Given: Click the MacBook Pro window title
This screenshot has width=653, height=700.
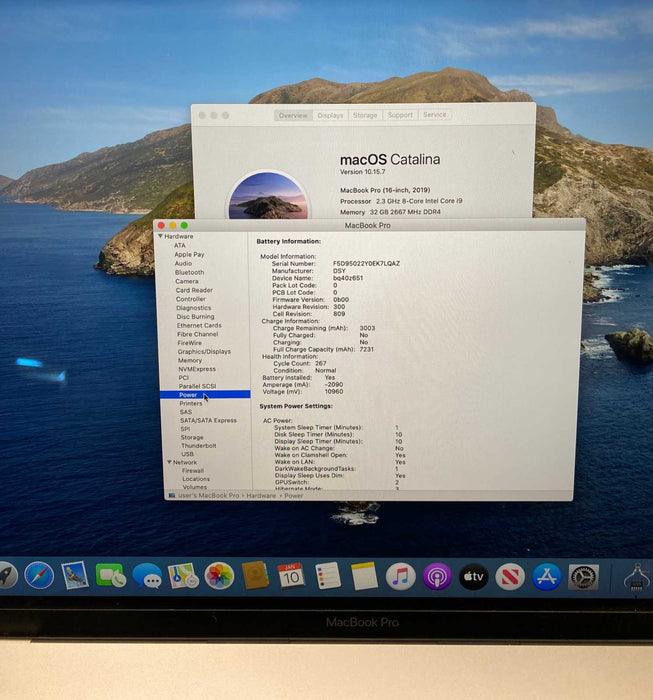Looking at the screenshot, I should (x=368, y=225).
